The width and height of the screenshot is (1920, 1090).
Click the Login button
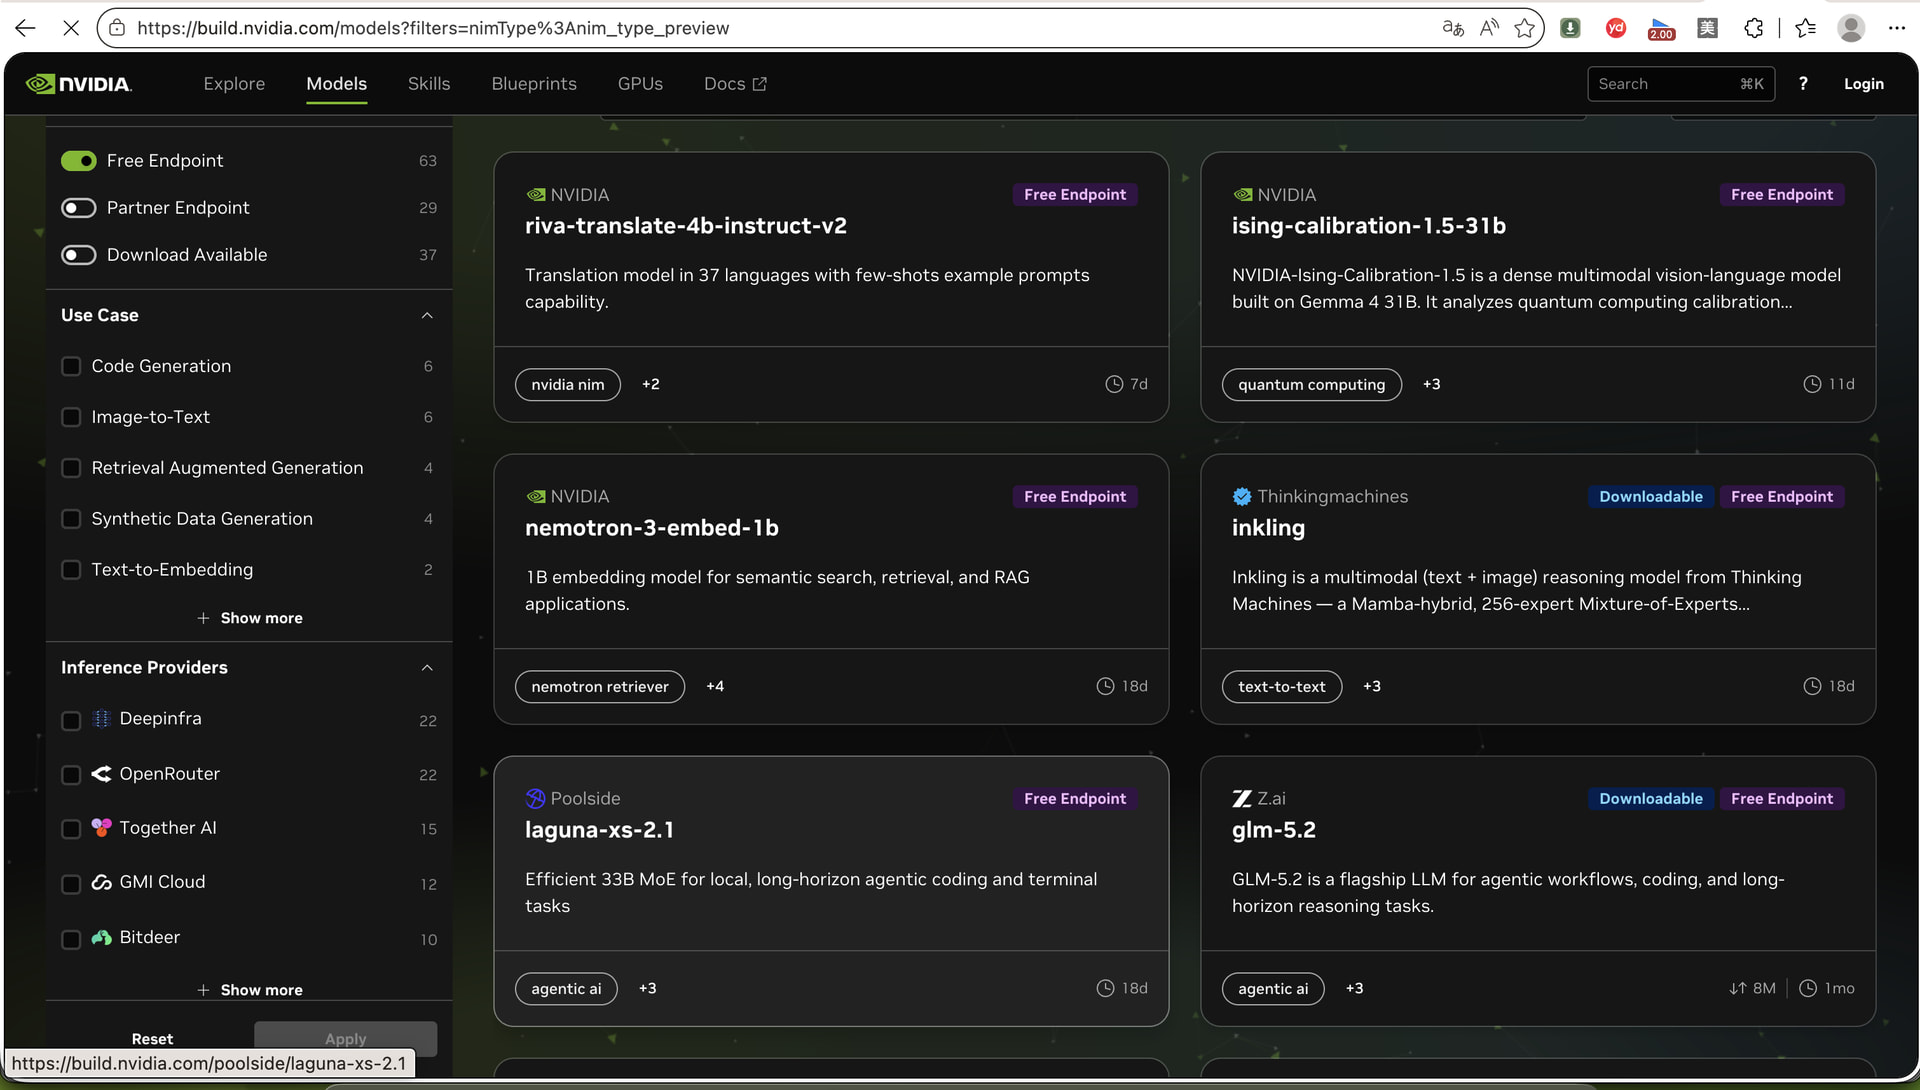tap(1864, 84)
